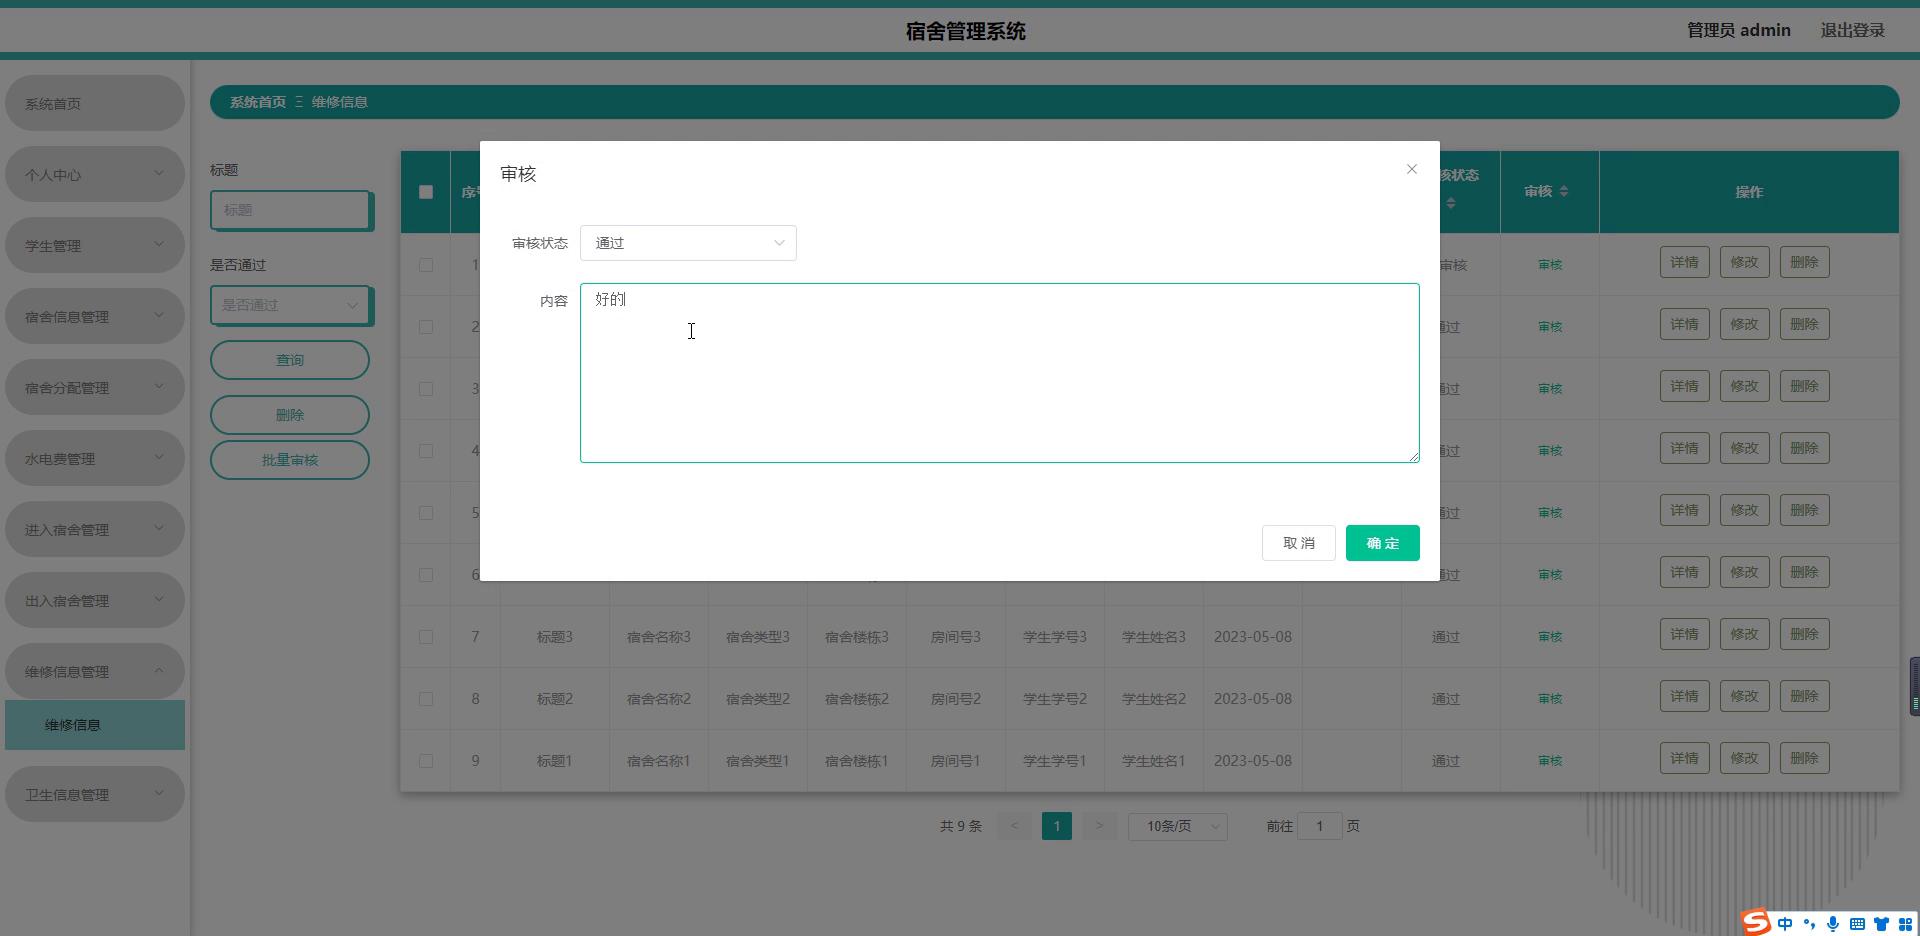This screenshot has width=1920, height=936.
Task: Click the 删除 batch delete button
Action: tap(290, 415)
